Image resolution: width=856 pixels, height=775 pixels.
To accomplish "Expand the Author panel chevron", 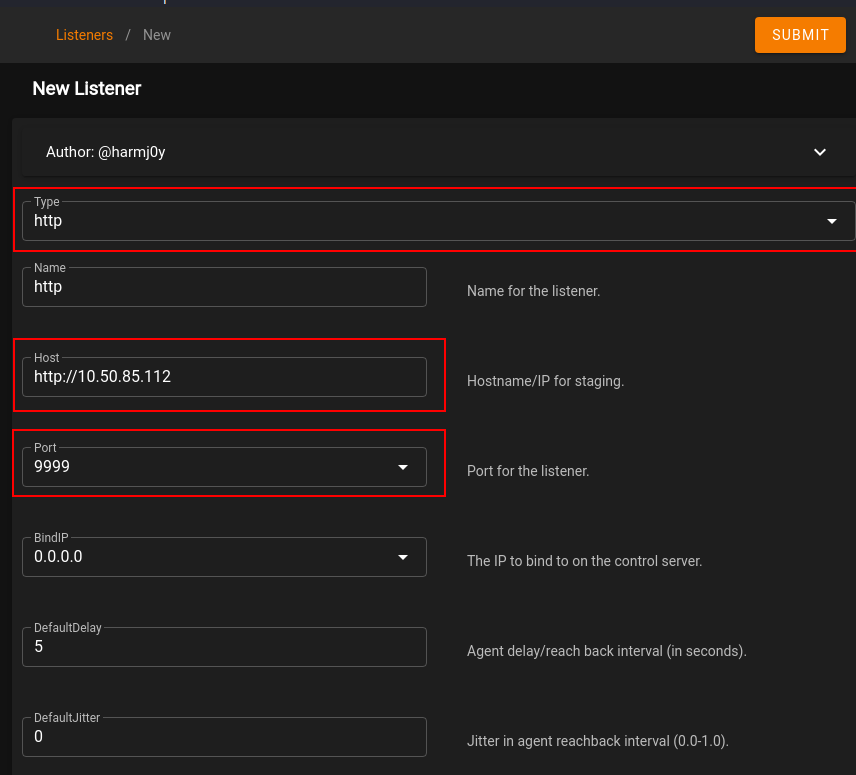I will coord(820,152).
